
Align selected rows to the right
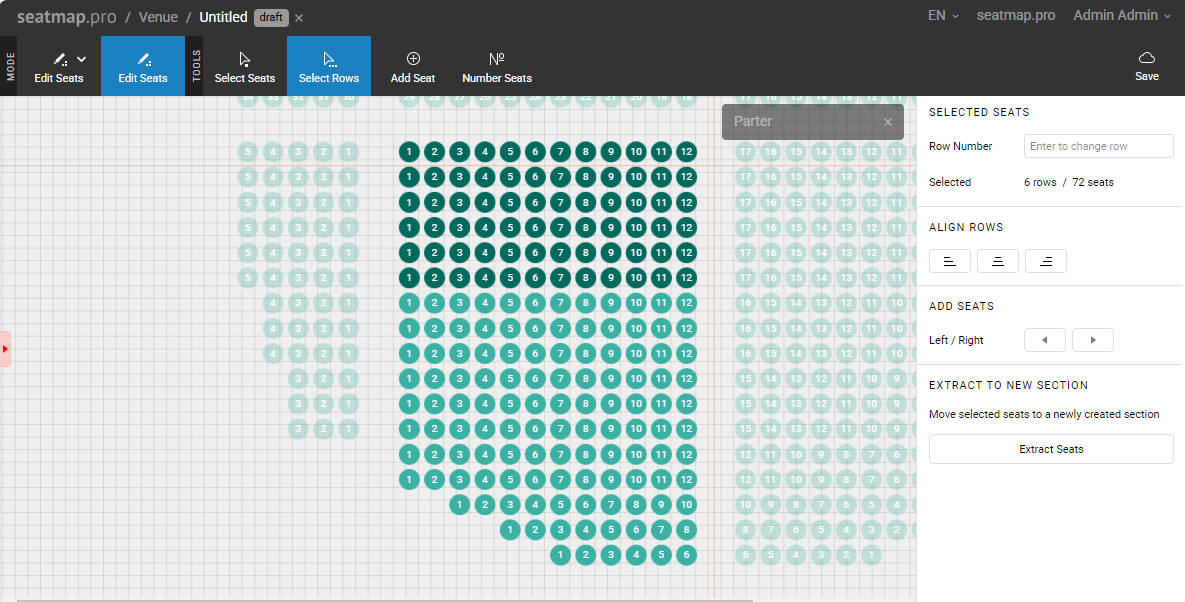[x=1046, y=261]
